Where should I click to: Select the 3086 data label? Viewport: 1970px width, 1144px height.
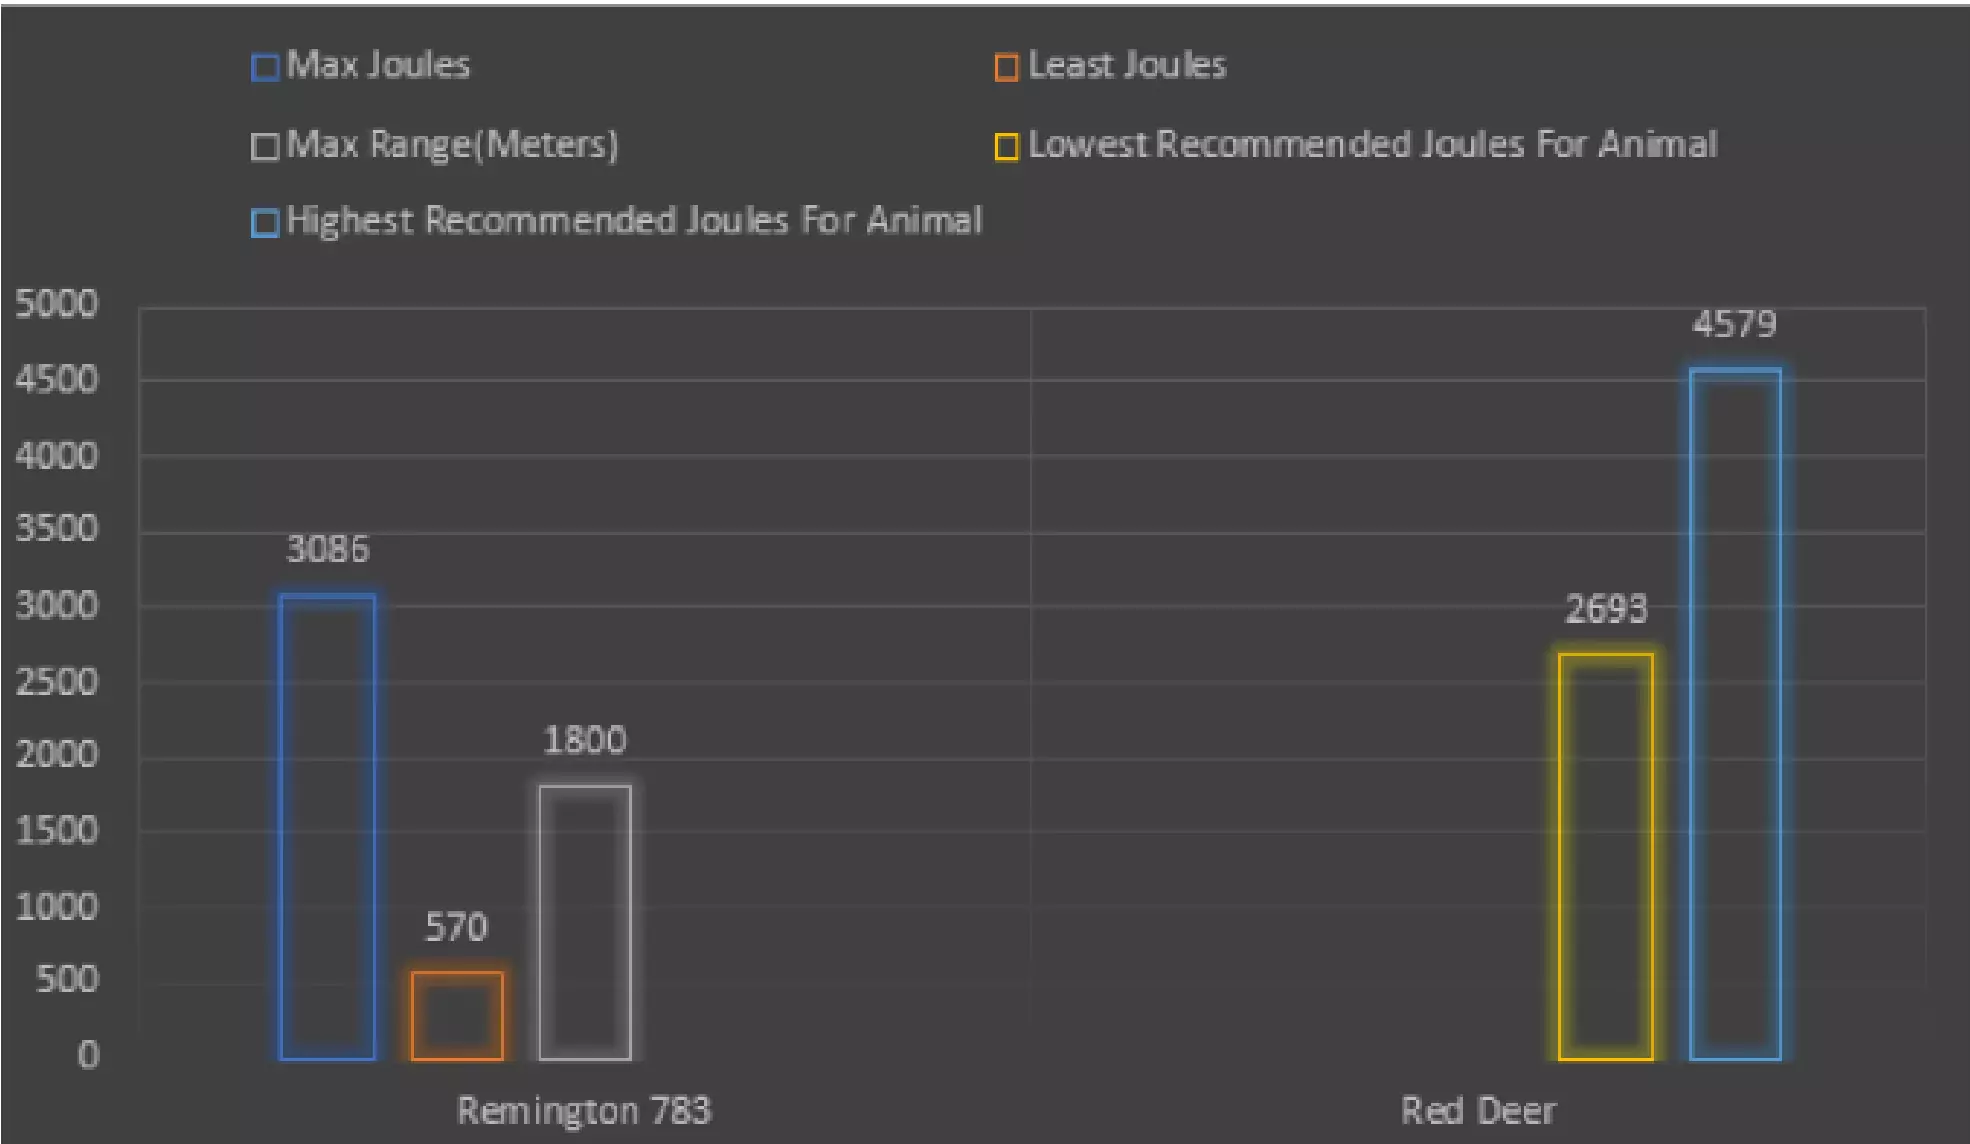(x=328, y=549)
